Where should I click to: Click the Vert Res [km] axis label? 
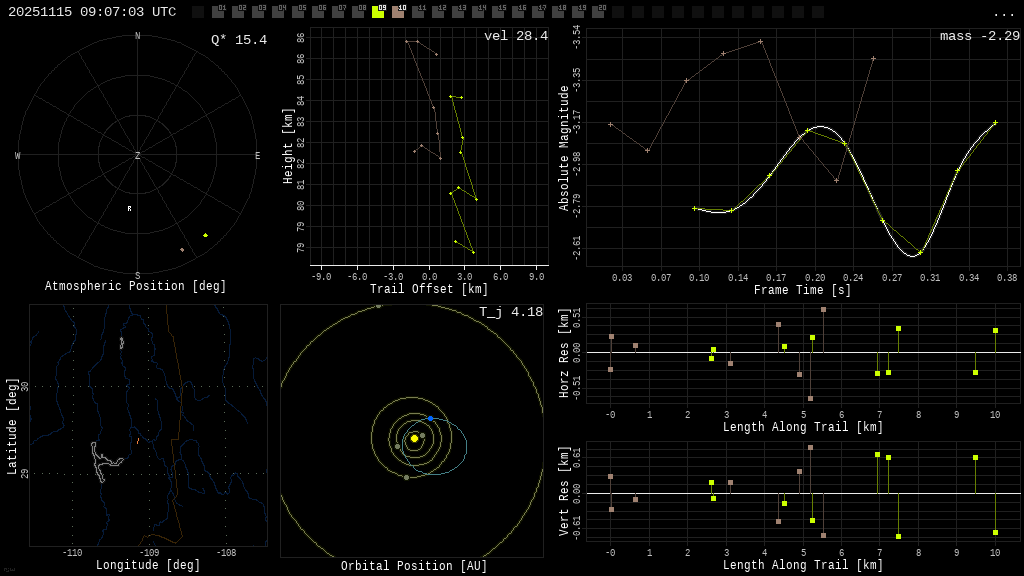pyautogui.click(x=564, y=492)
